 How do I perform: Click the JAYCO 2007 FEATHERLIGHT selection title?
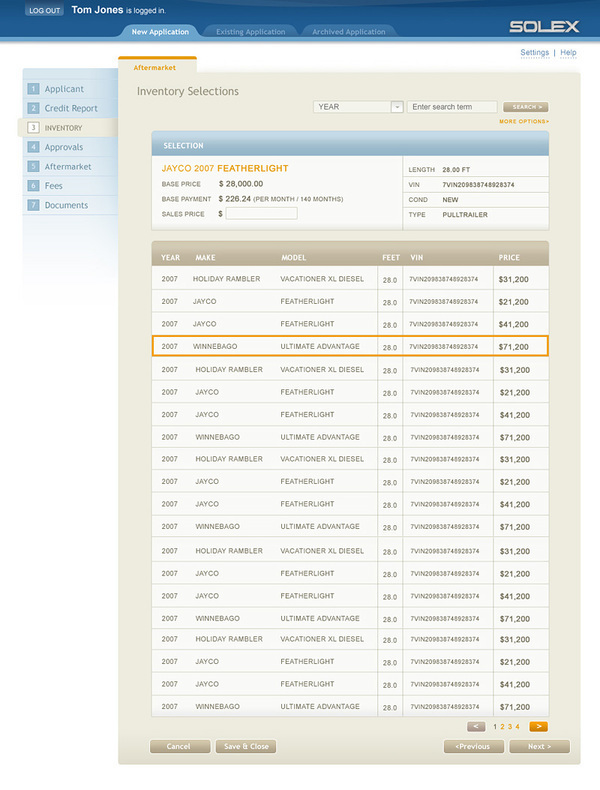(x=225, y=168)
